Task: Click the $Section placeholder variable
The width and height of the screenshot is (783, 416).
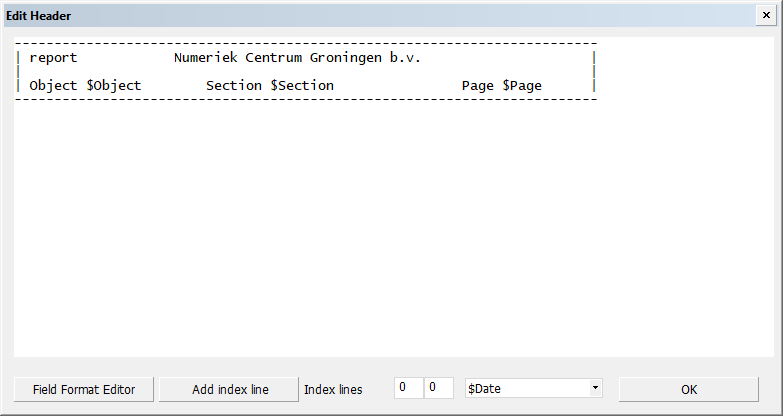Action: 302,86
